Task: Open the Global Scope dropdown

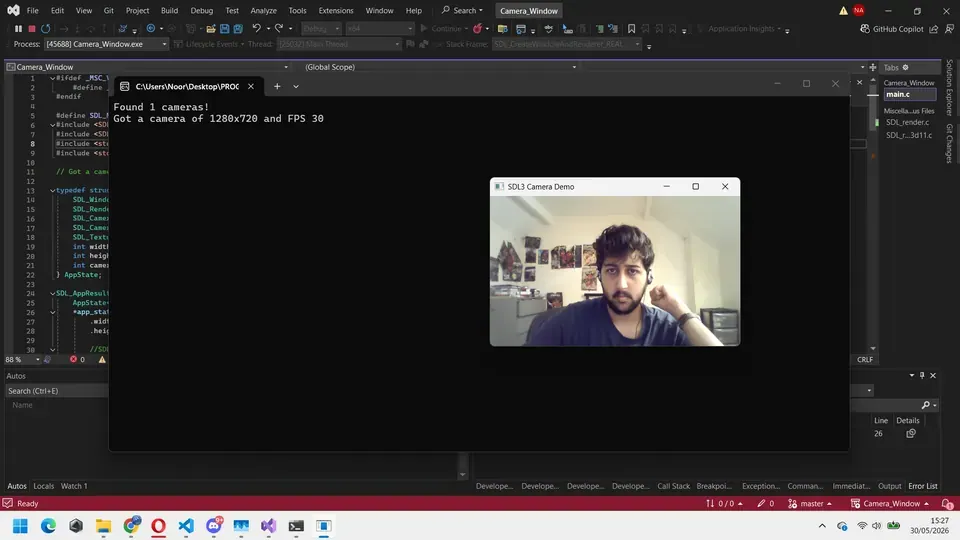Action: click(x=441, y=67)
